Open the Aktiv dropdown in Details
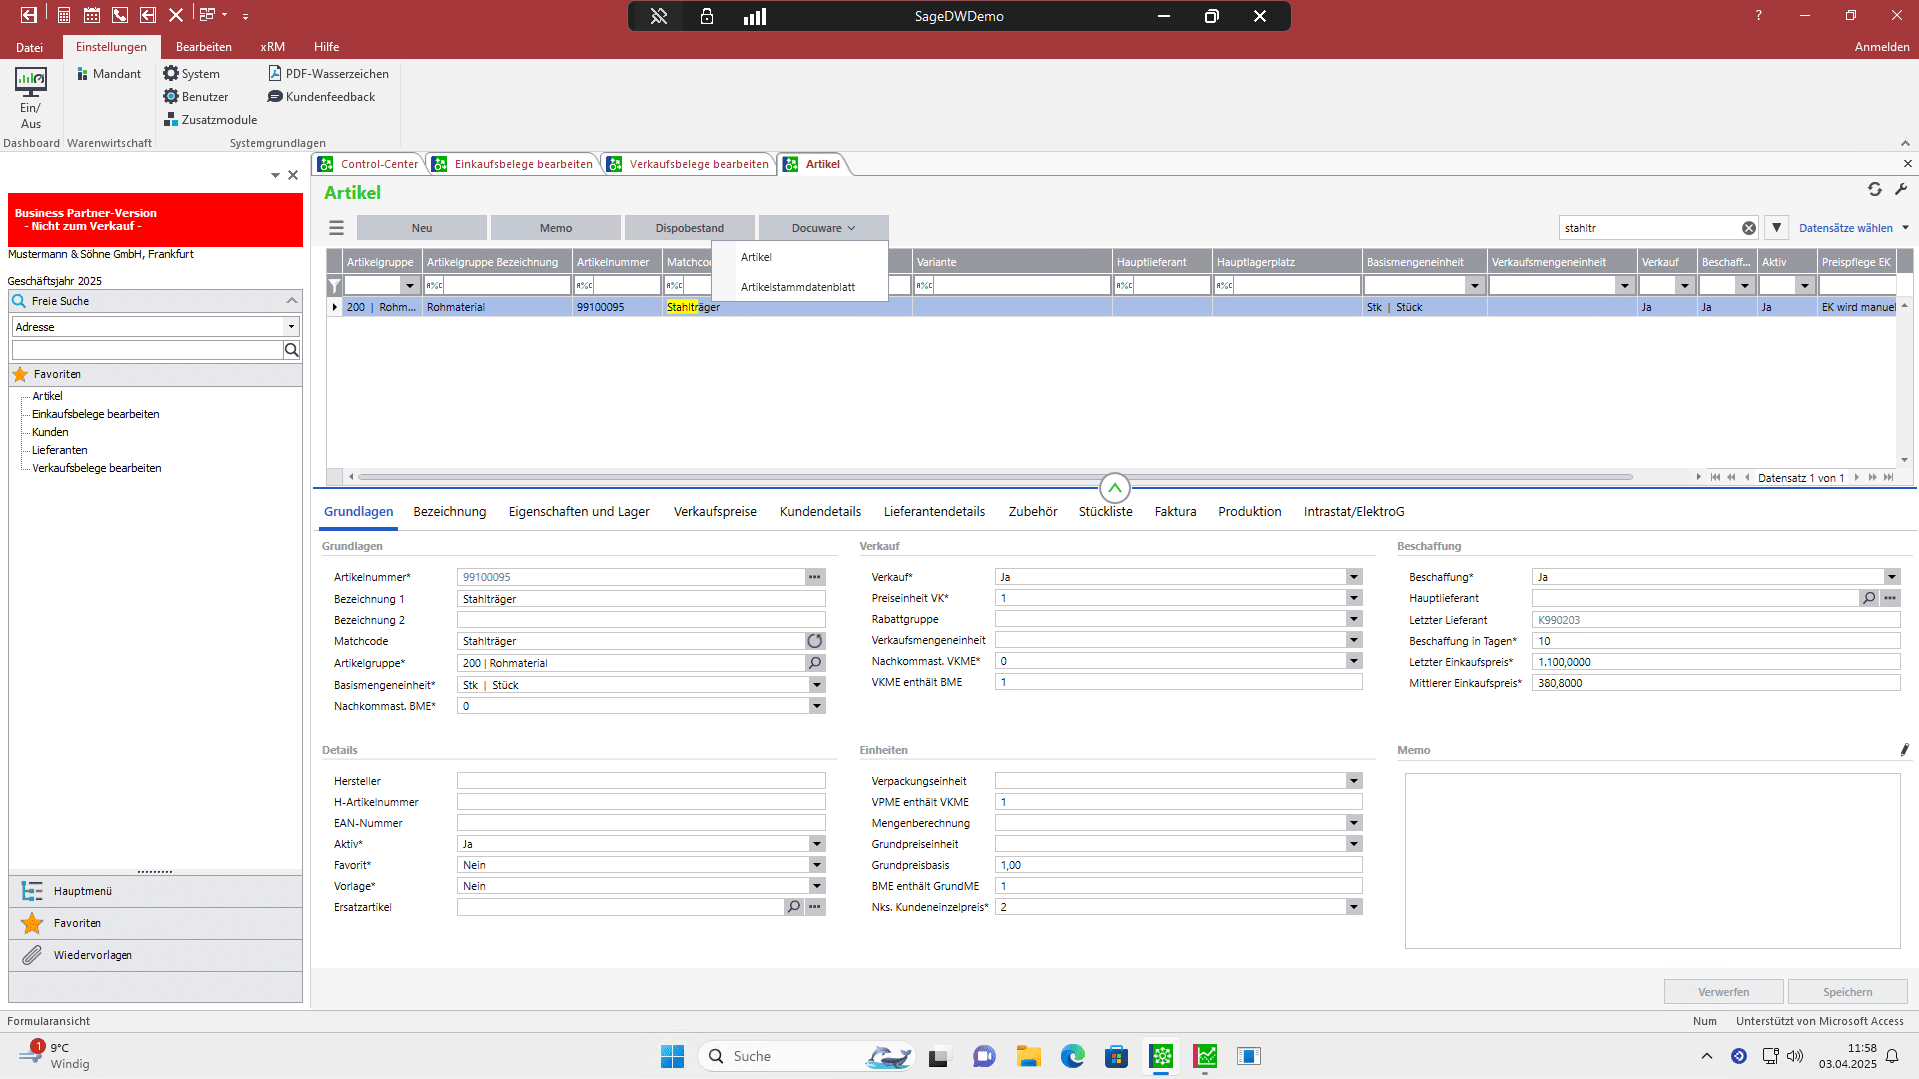 click(816, 844)
